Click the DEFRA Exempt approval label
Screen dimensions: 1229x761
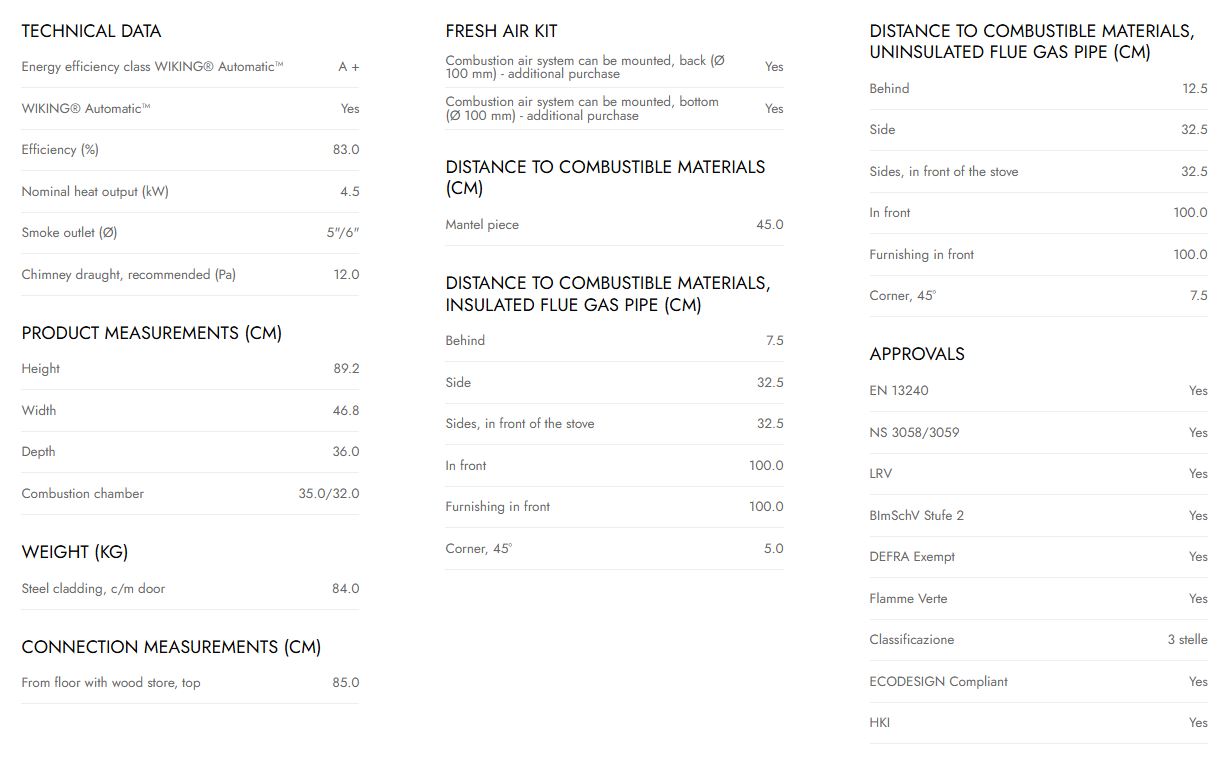click(912, 557)
